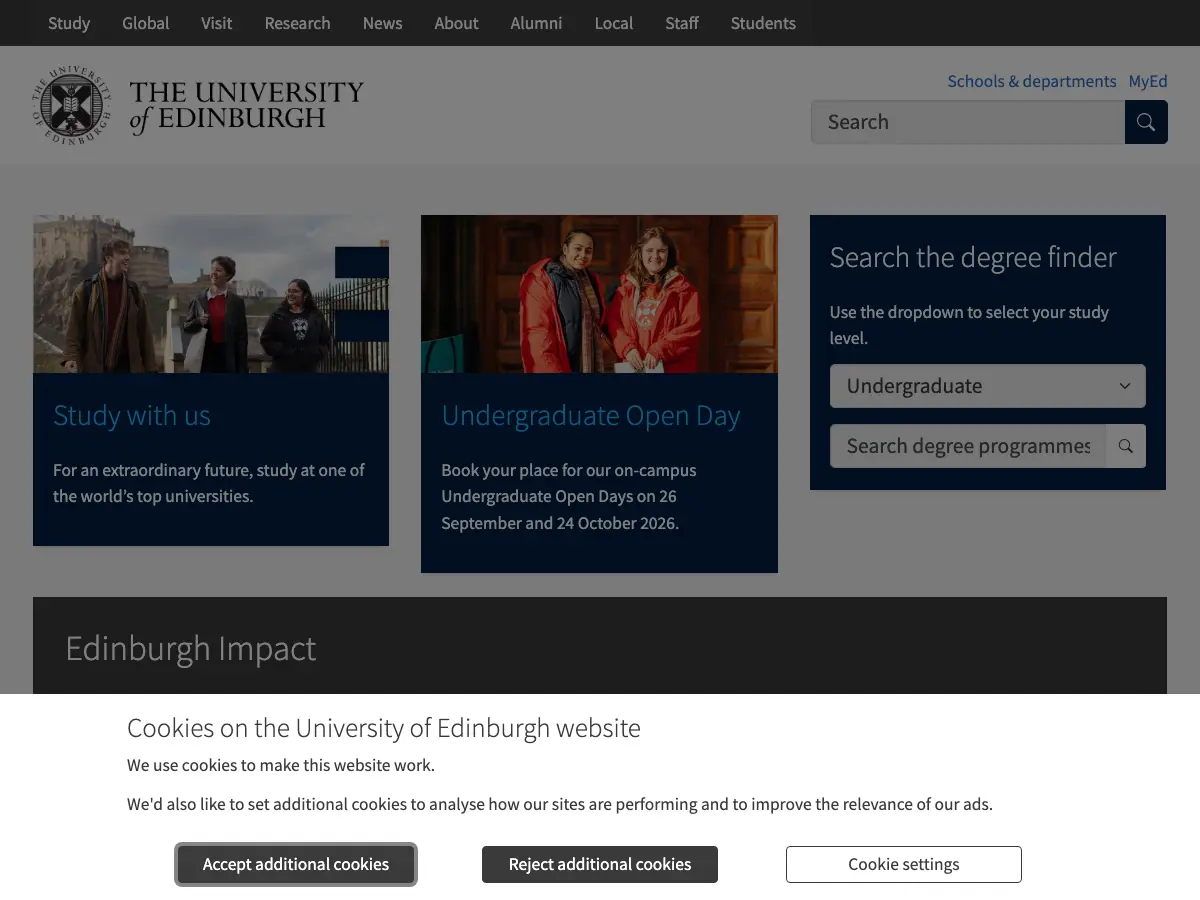Open the Global menu item
Image resolution: width=1200 pixels, height=900 pixels.
(x=146, y=23)
